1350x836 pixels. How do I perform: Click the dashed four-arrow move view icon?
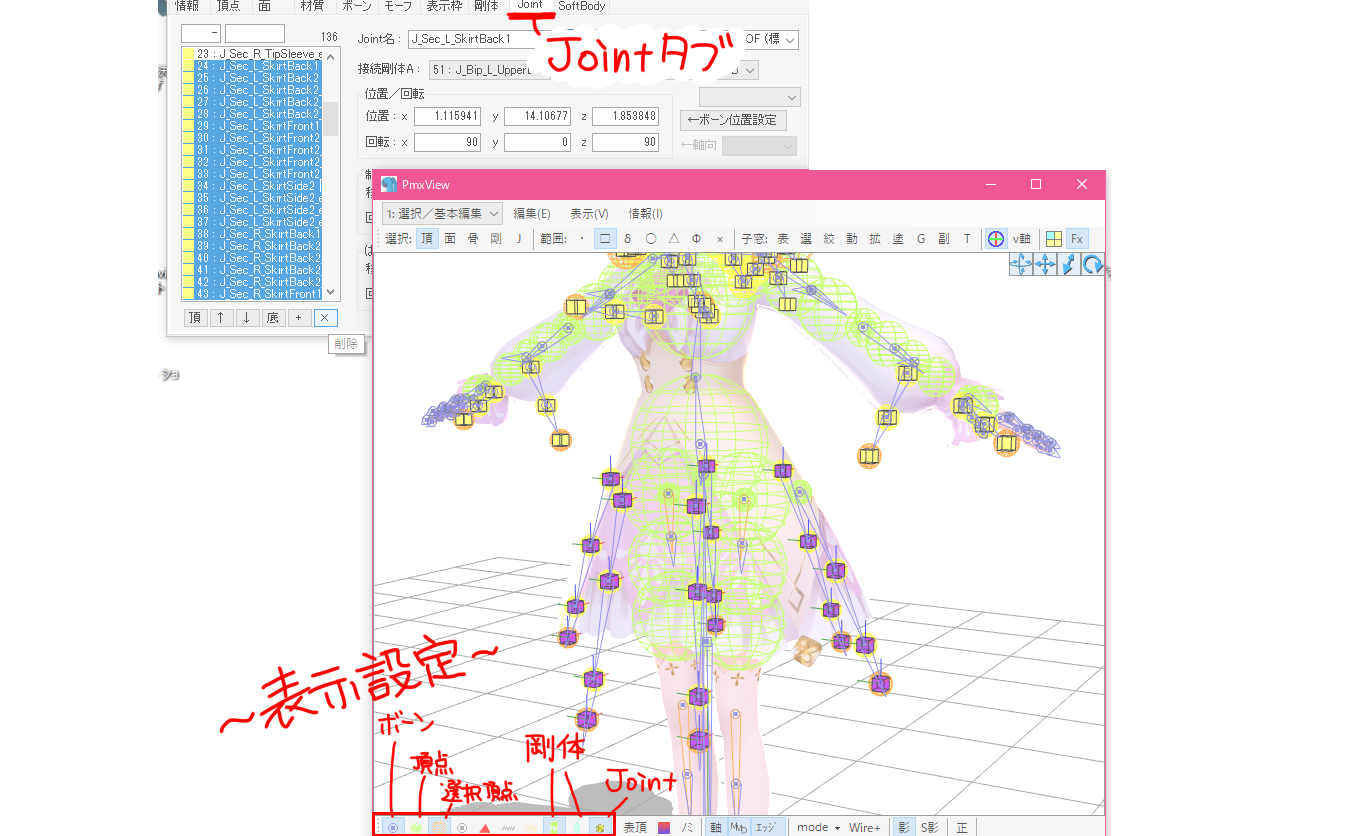pyautogui.click(x=1021, y=264)
